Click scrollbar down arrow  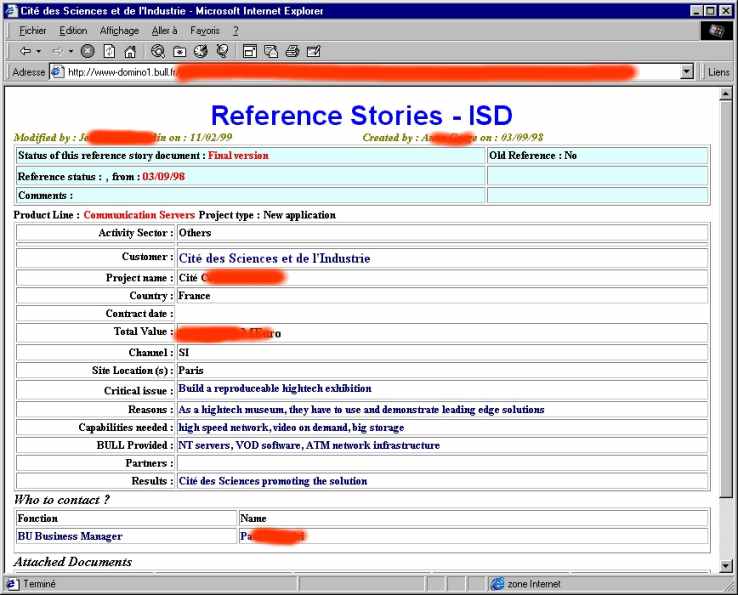click(725, 566)
